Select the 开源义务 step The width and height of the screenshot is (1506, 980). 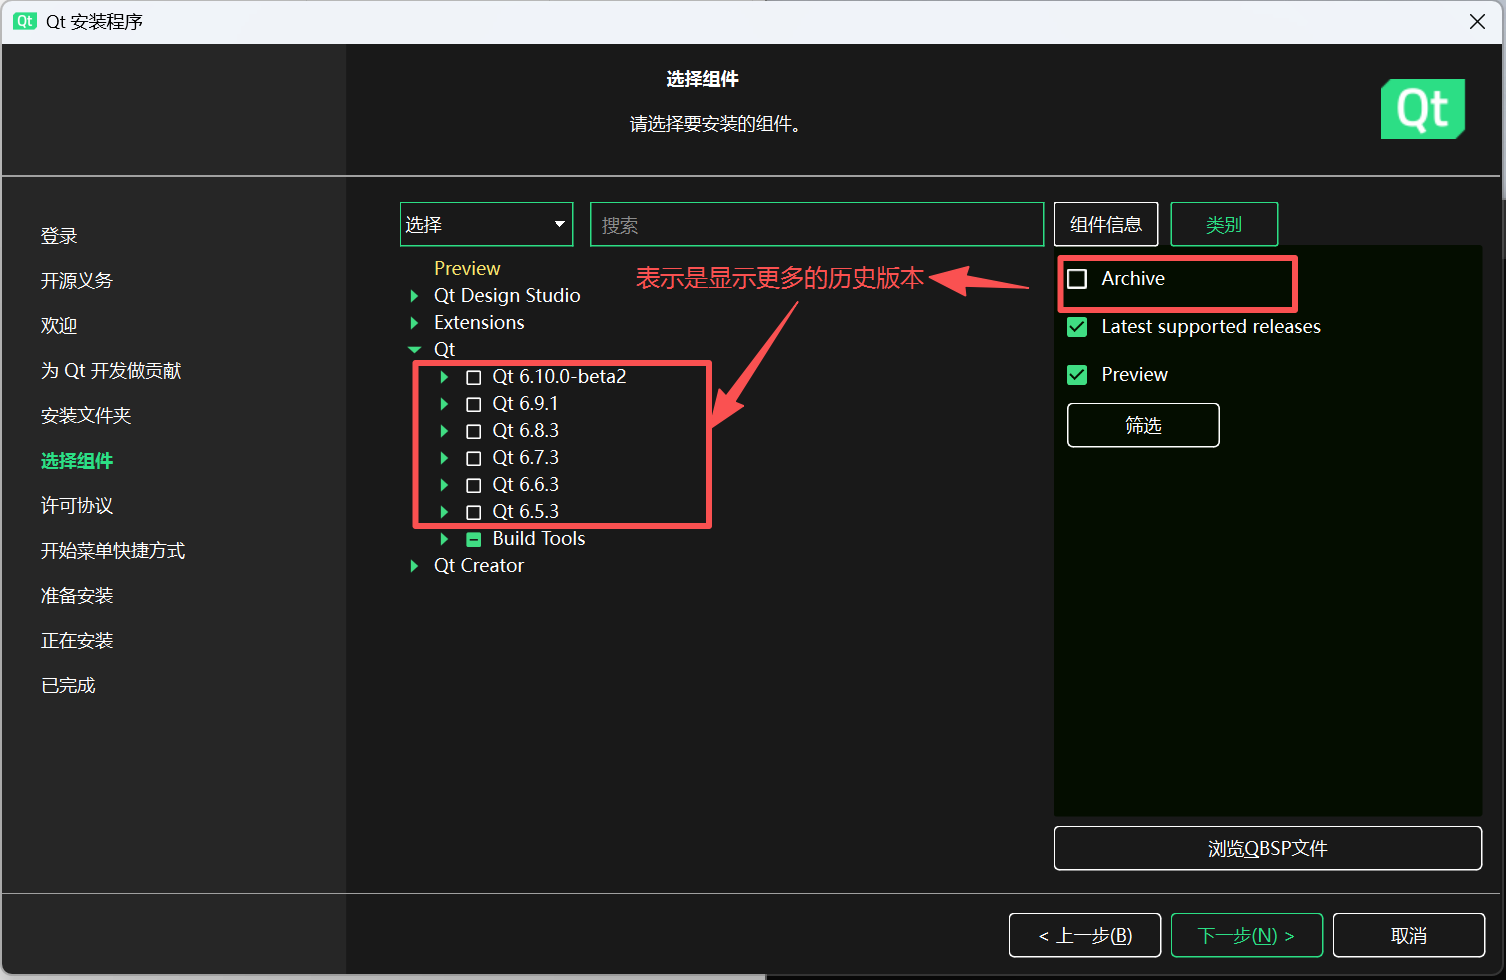click(x=77, y=281)
